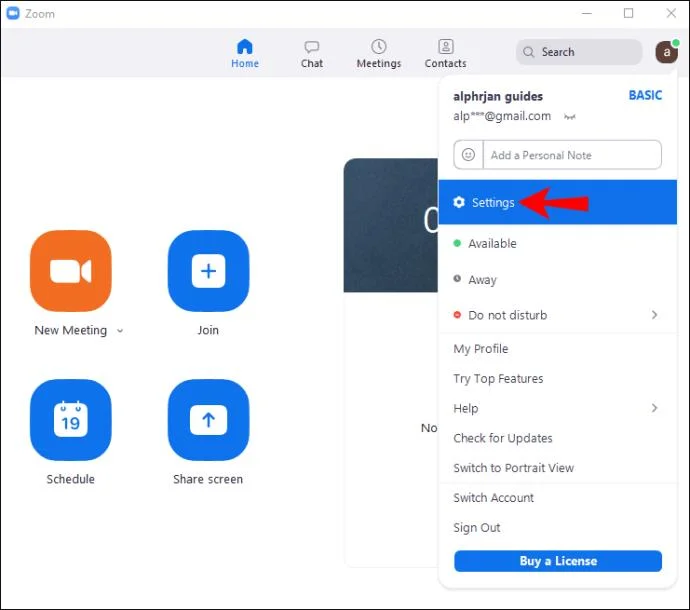The width and height of the screenshot is (690, 610).
Task: Open Settings from profile menu
Action: [x=558, y=202]
